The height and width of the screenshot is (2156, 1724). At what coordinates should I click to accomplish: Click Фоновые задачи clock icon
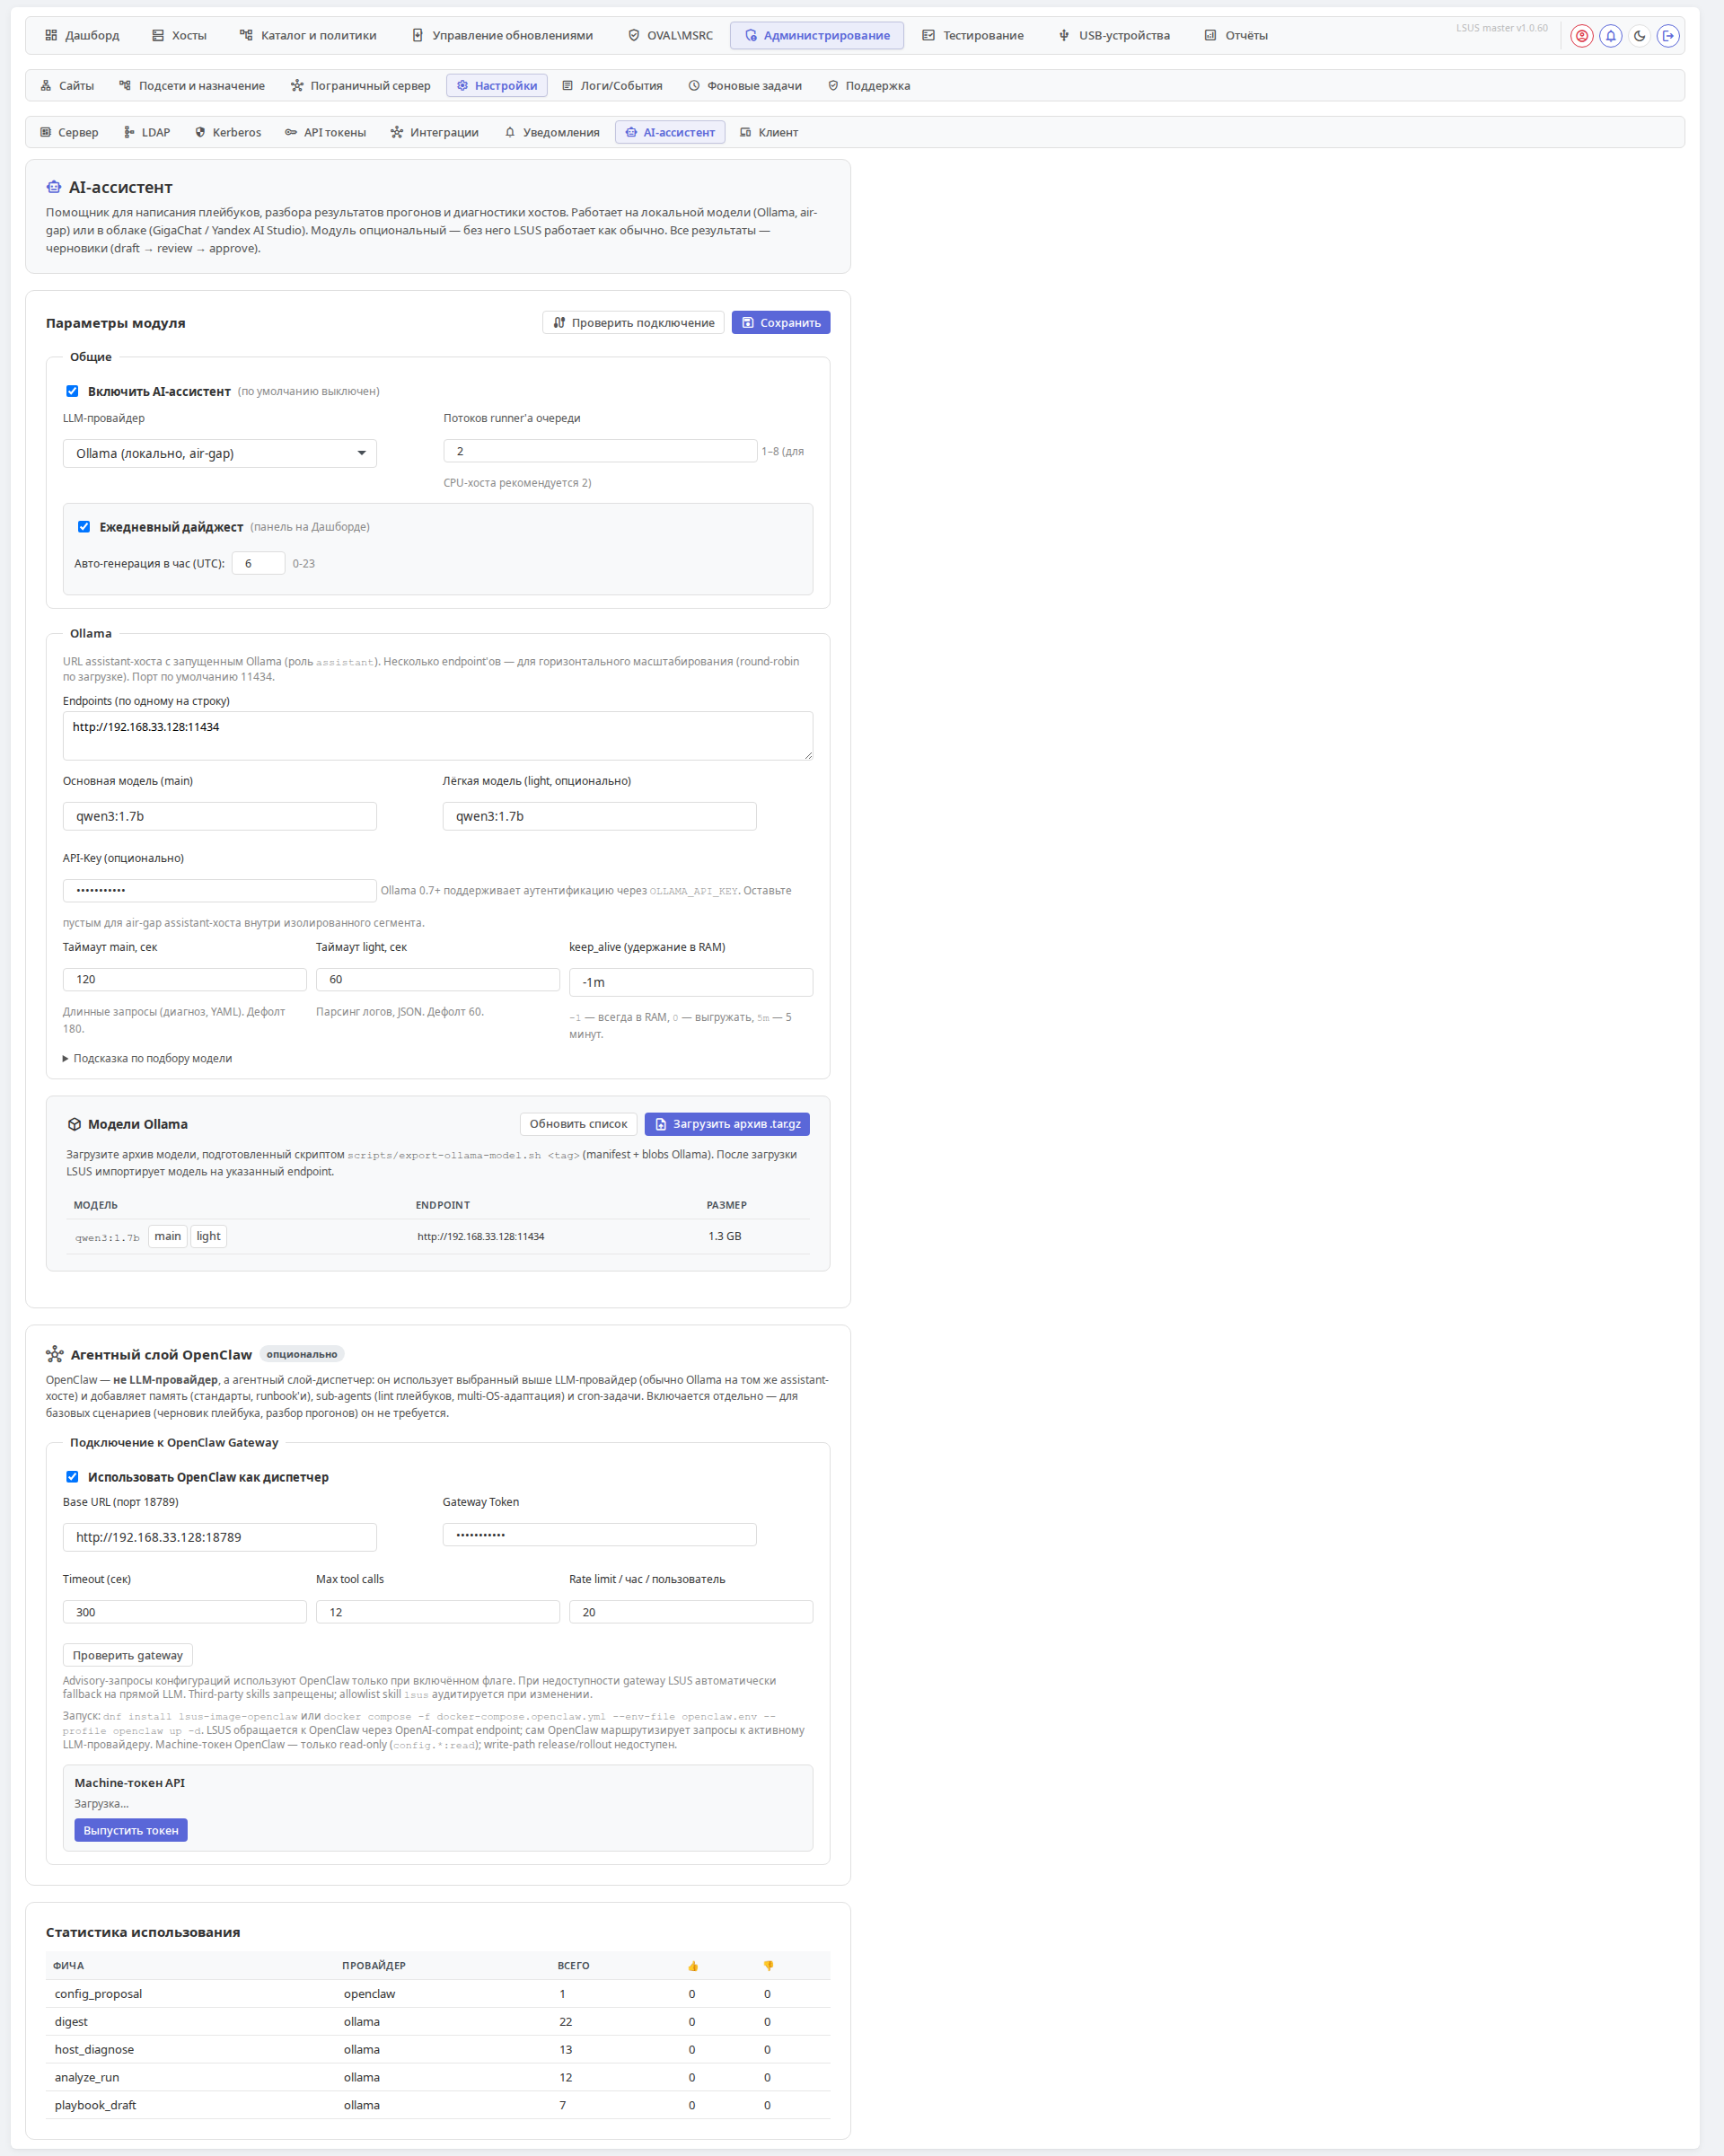point(694,86)
